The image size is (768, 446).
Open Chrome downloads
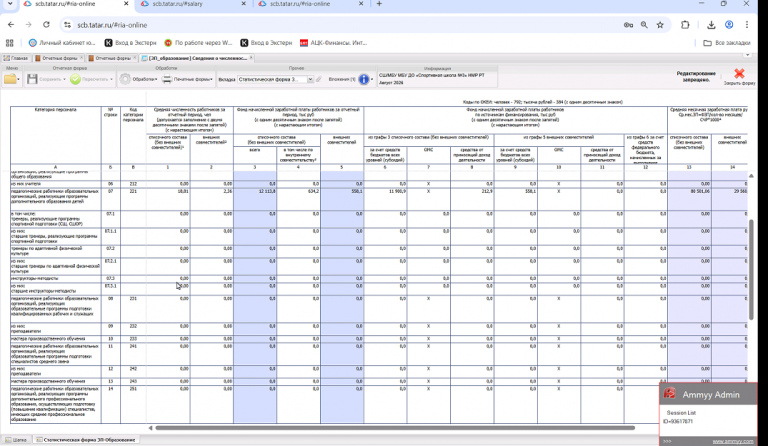point(711,24)
